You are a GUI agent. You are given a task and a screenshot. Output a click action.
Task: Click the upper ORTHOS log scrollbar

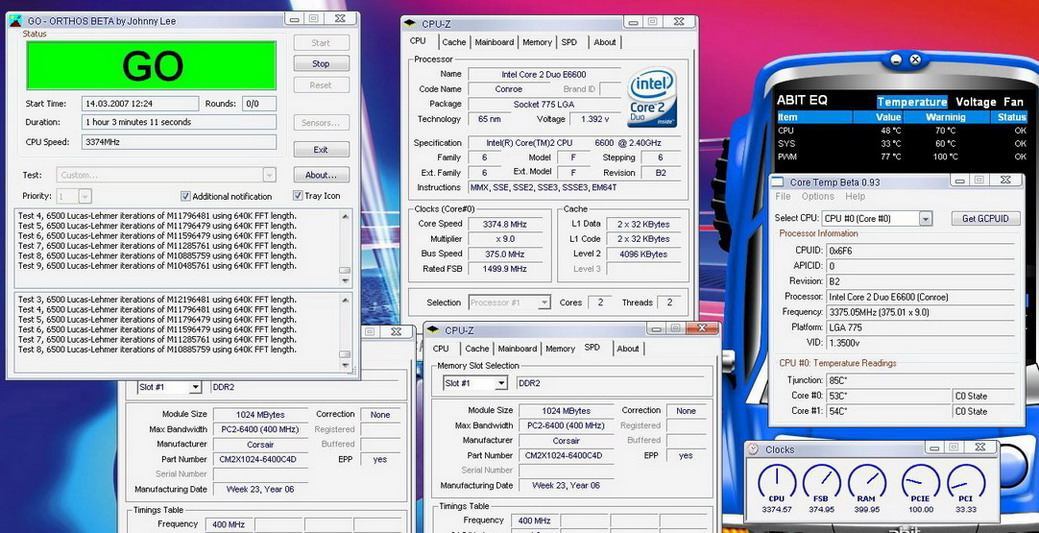coord(345,247)
